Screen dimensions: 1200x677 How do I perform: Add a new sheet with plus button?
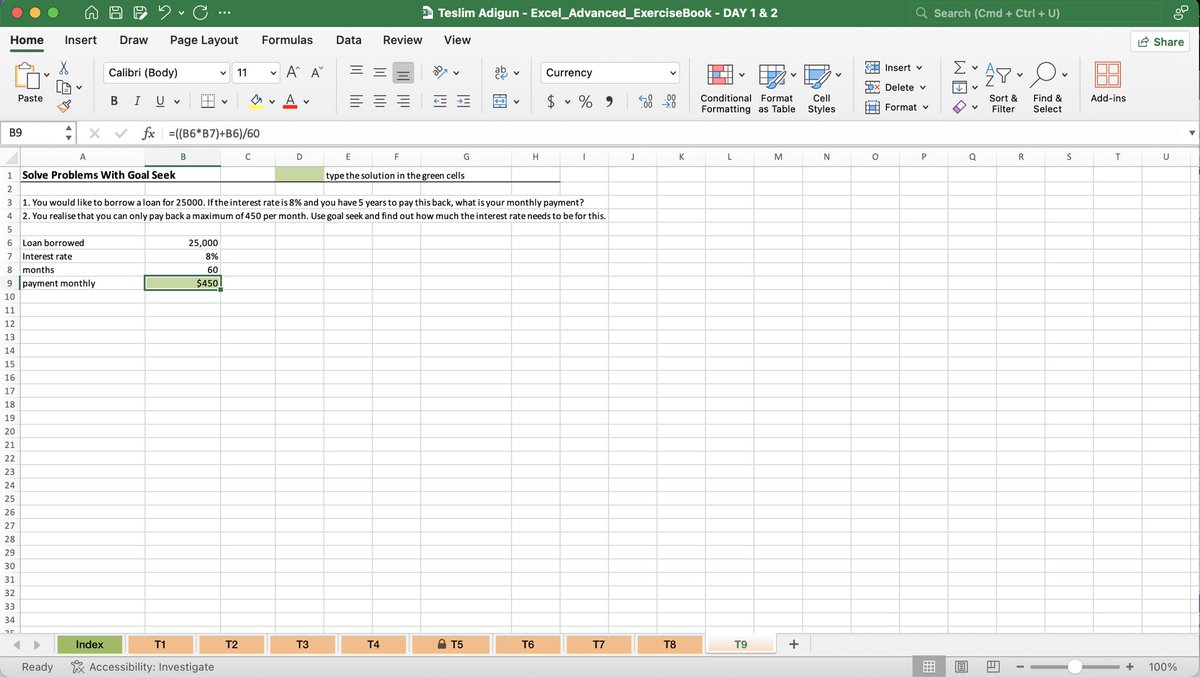tap(793, 644)
